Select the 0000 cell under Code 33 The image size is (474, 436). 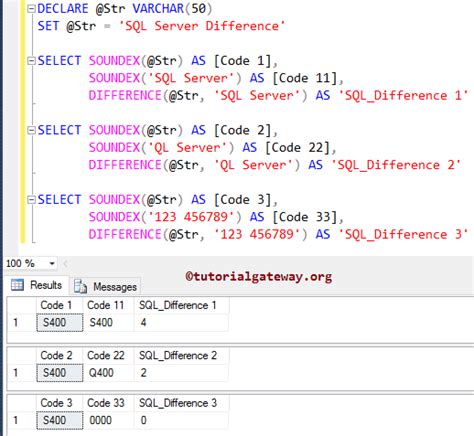click(108, 420)
